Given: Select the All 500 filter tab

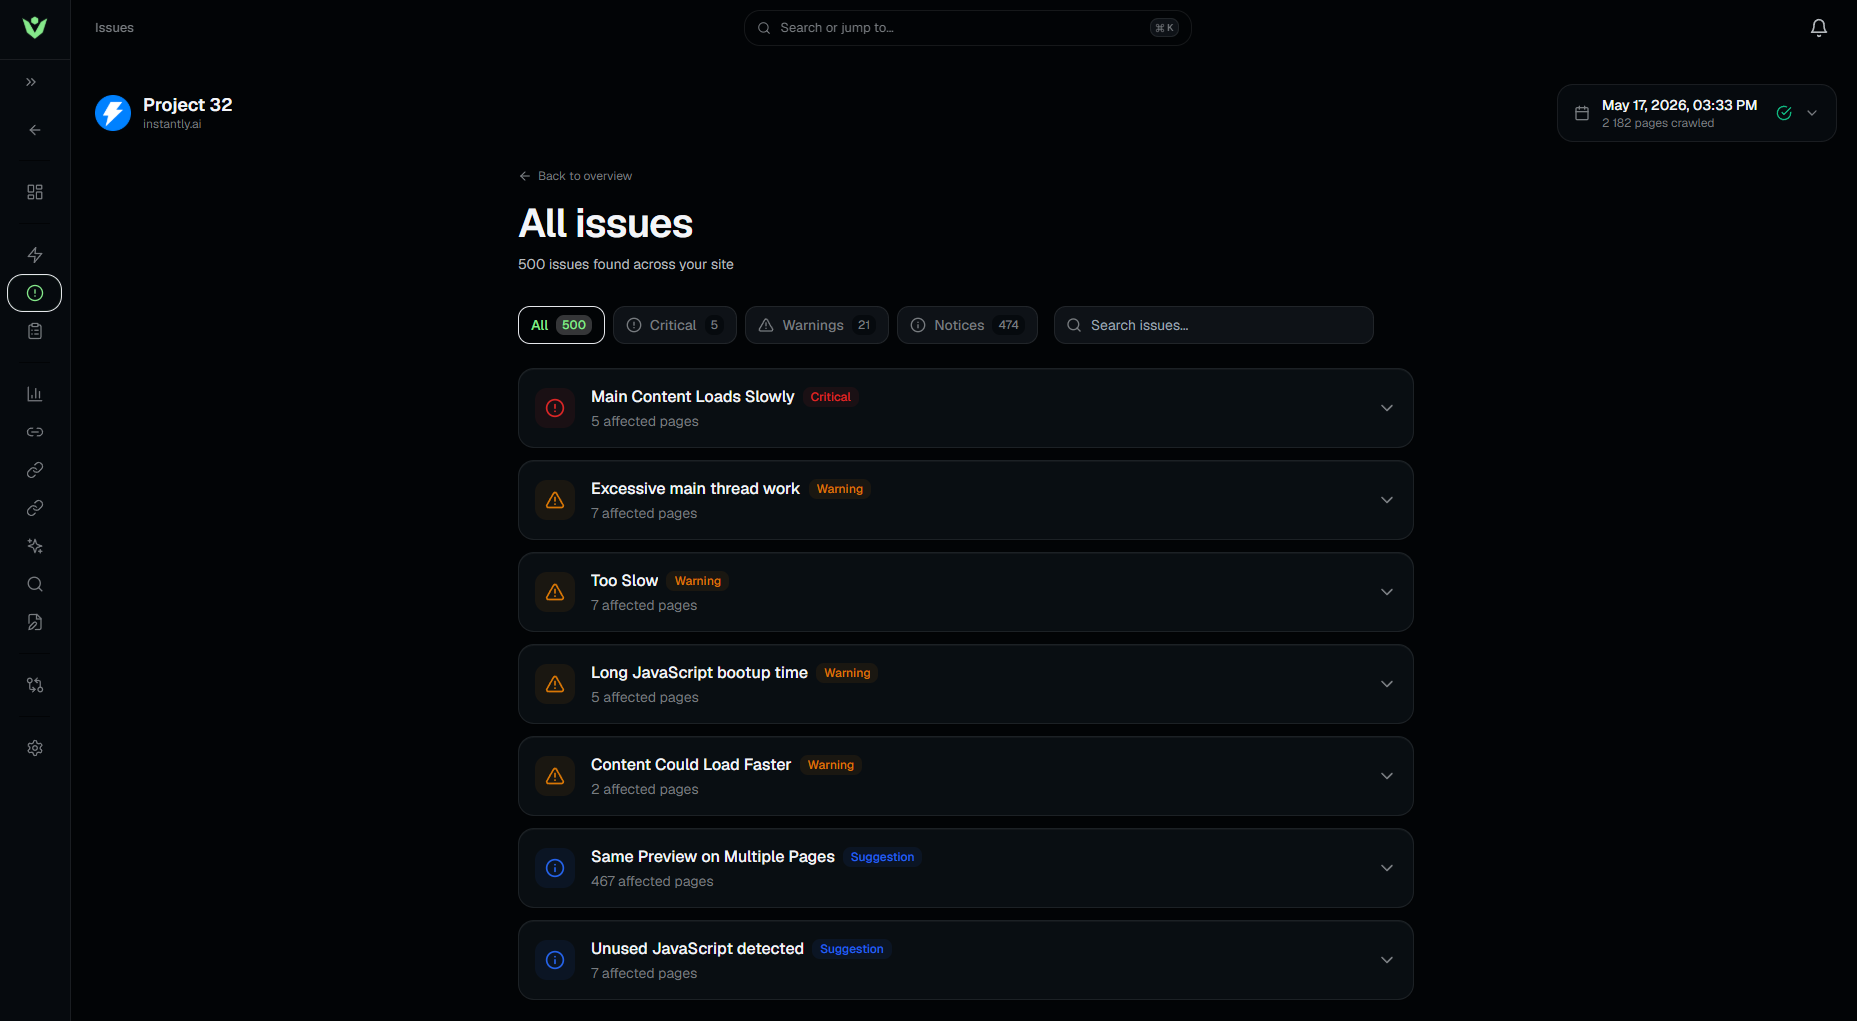Looking at the screenshot, I should [x=561, y=325].
